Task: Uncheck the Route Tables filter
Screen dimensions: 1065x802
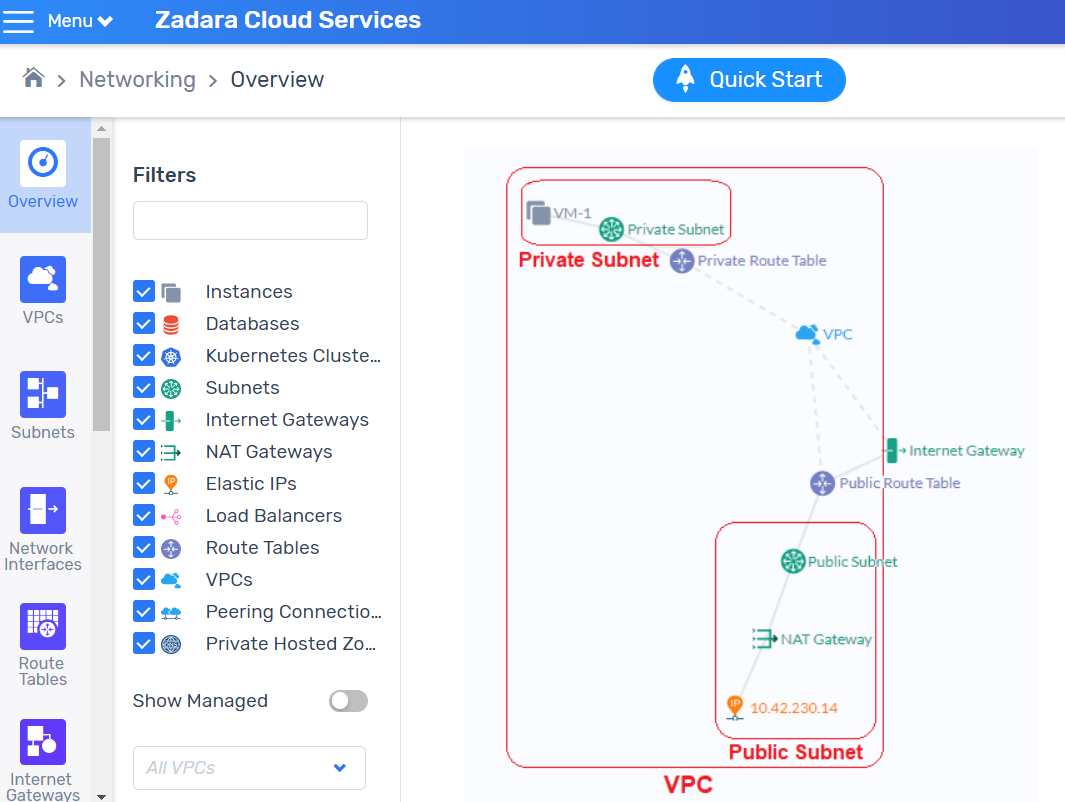Action: [x=144, y=547]
